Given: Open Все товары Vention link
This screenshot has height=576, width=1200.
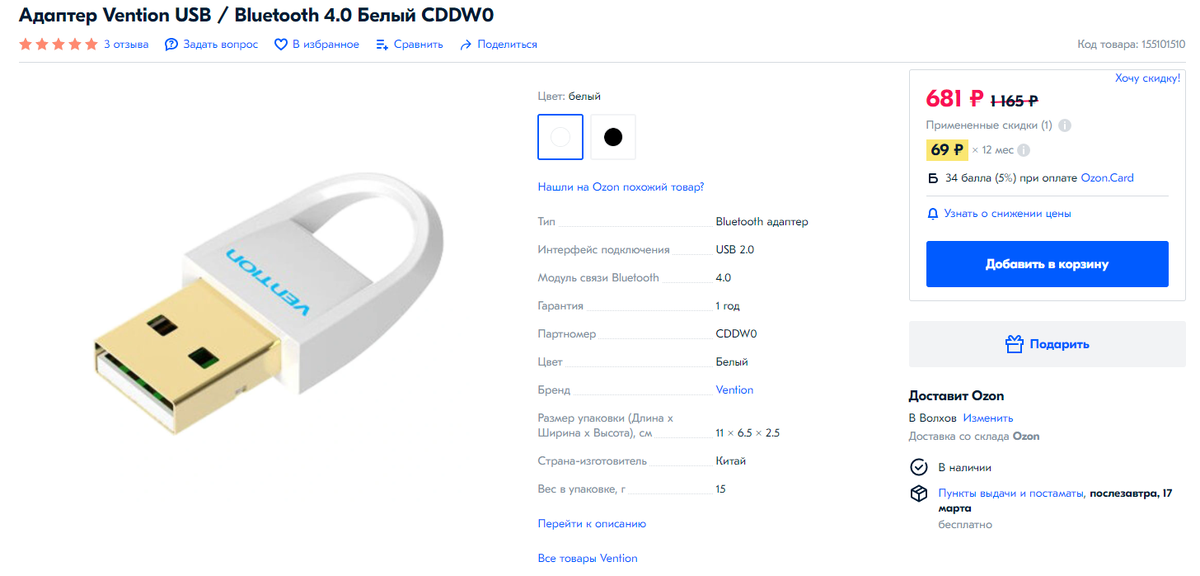Looking at the screenshot, I should (x=587, y=558).
